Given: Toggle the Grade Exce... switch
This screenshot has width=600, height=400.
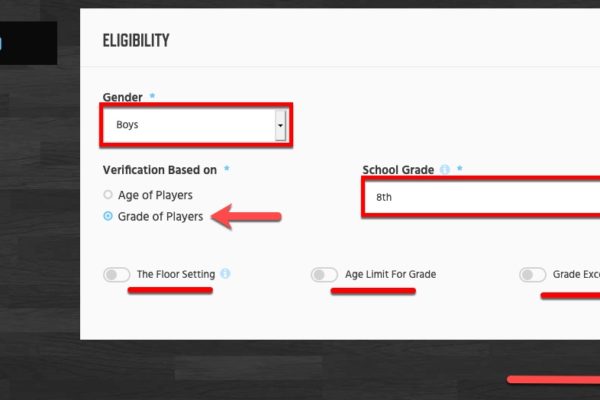Looking at the screenshot, I should pos(532,274).
